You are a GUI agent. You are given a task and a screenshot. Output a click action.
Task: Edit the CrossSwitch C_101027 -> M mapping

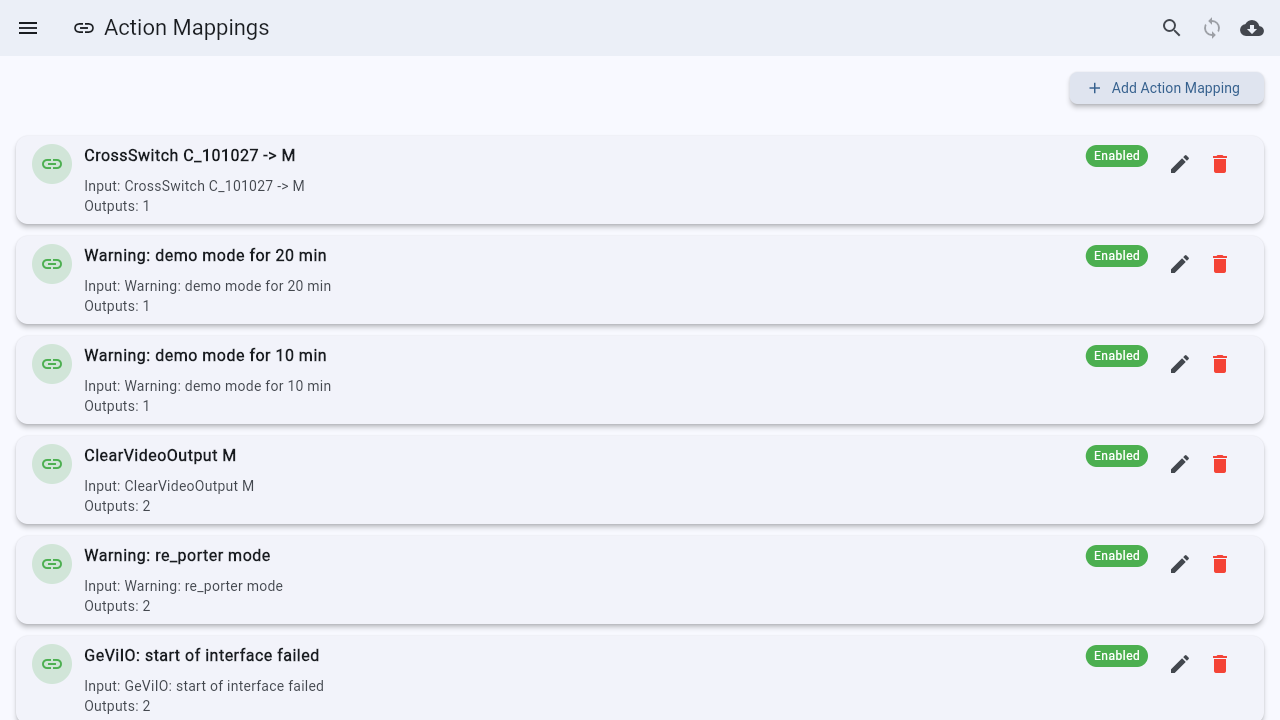(1180, 164)
